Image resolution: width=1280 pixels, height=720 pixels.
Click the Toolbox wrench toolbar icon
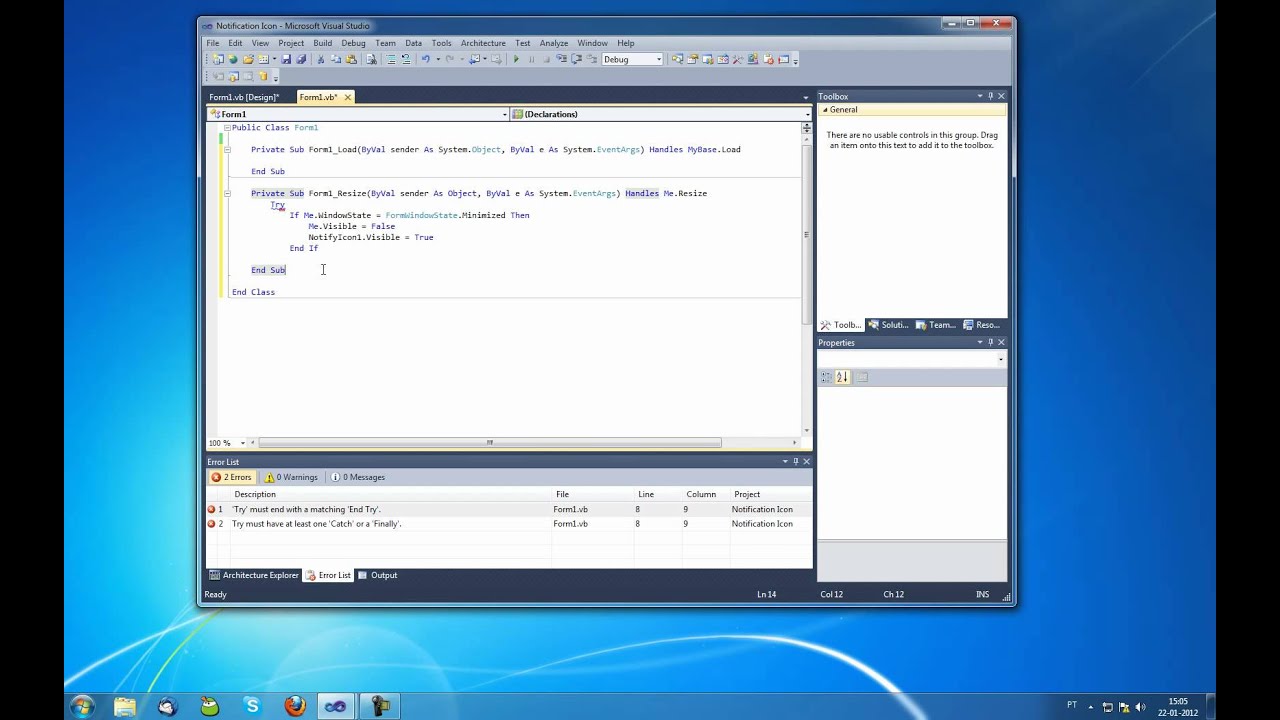pyautogui.click(x=737, y=59)
